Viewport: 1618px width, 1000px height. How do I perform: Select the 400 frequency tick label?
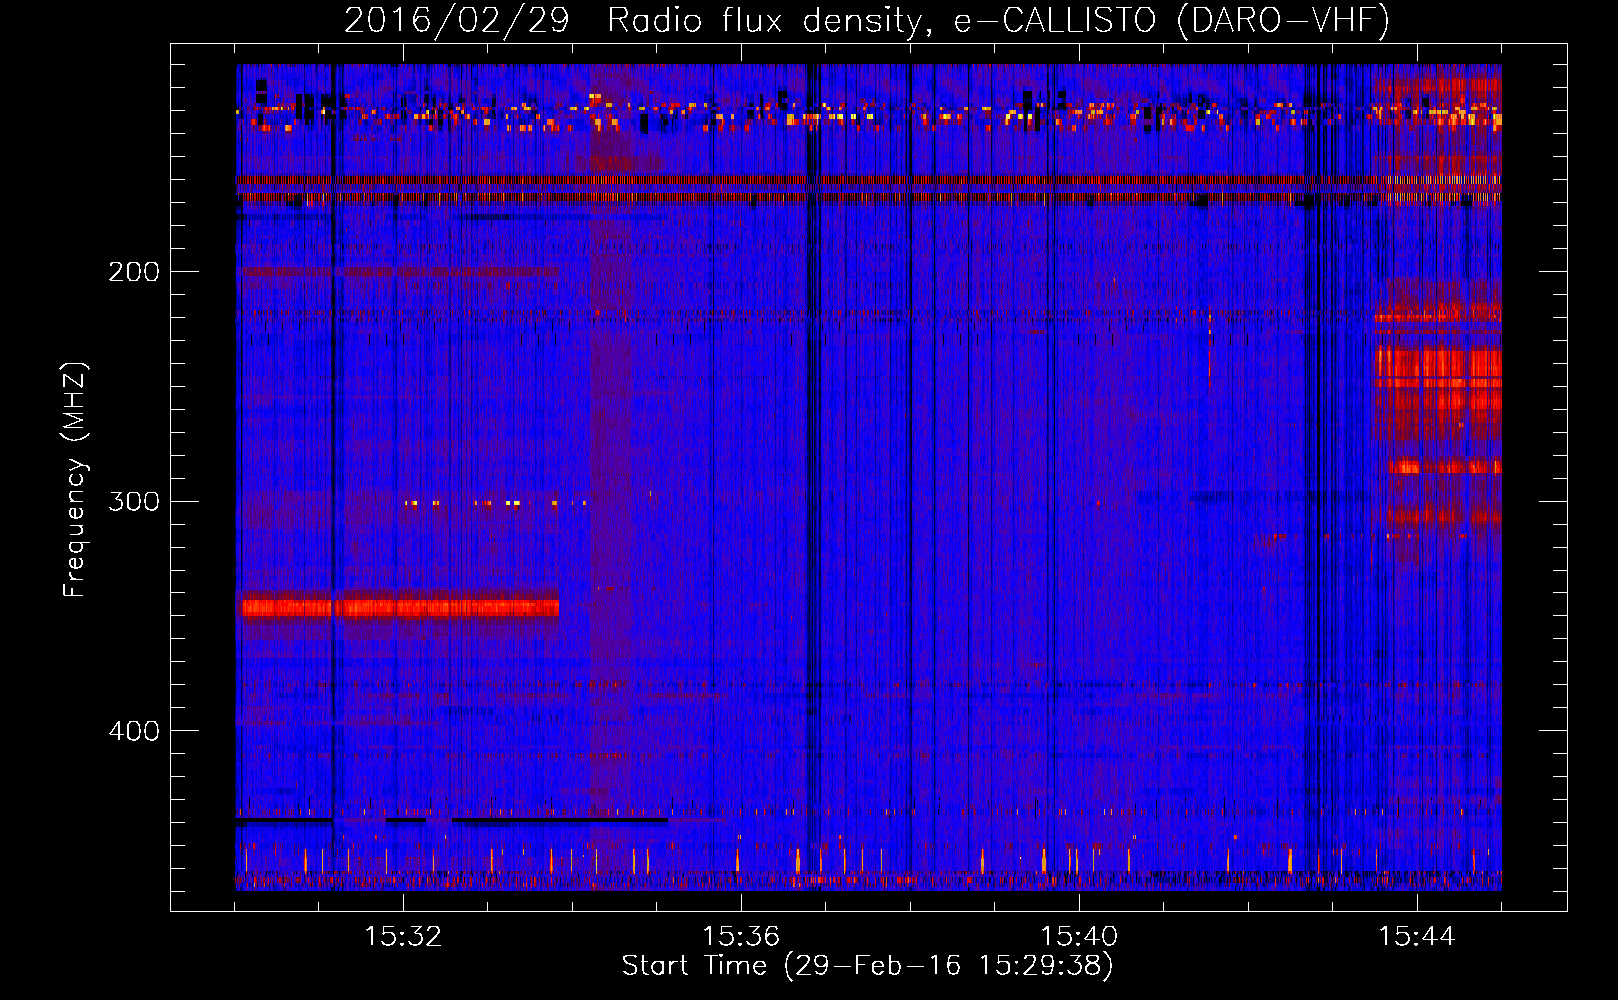pyautogui.click(x=134, y=731)
